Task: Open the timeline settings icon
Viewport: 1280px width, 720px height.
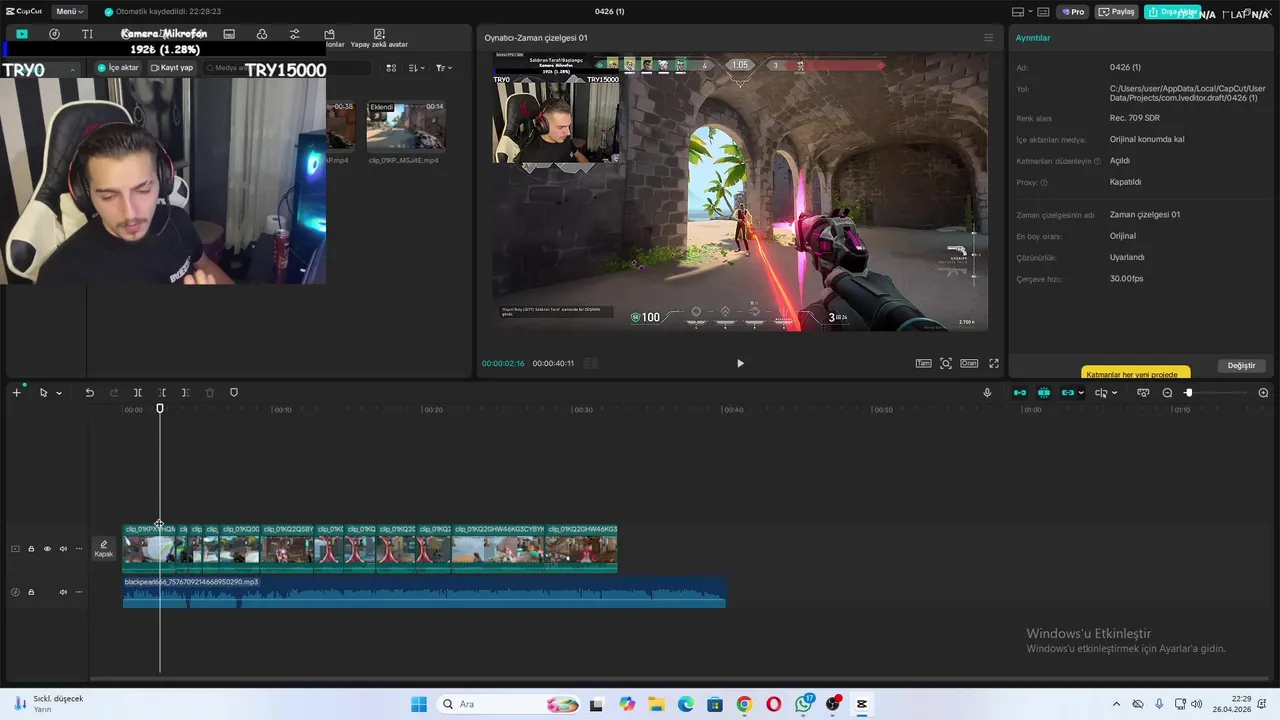Action: pos(1143,393)
